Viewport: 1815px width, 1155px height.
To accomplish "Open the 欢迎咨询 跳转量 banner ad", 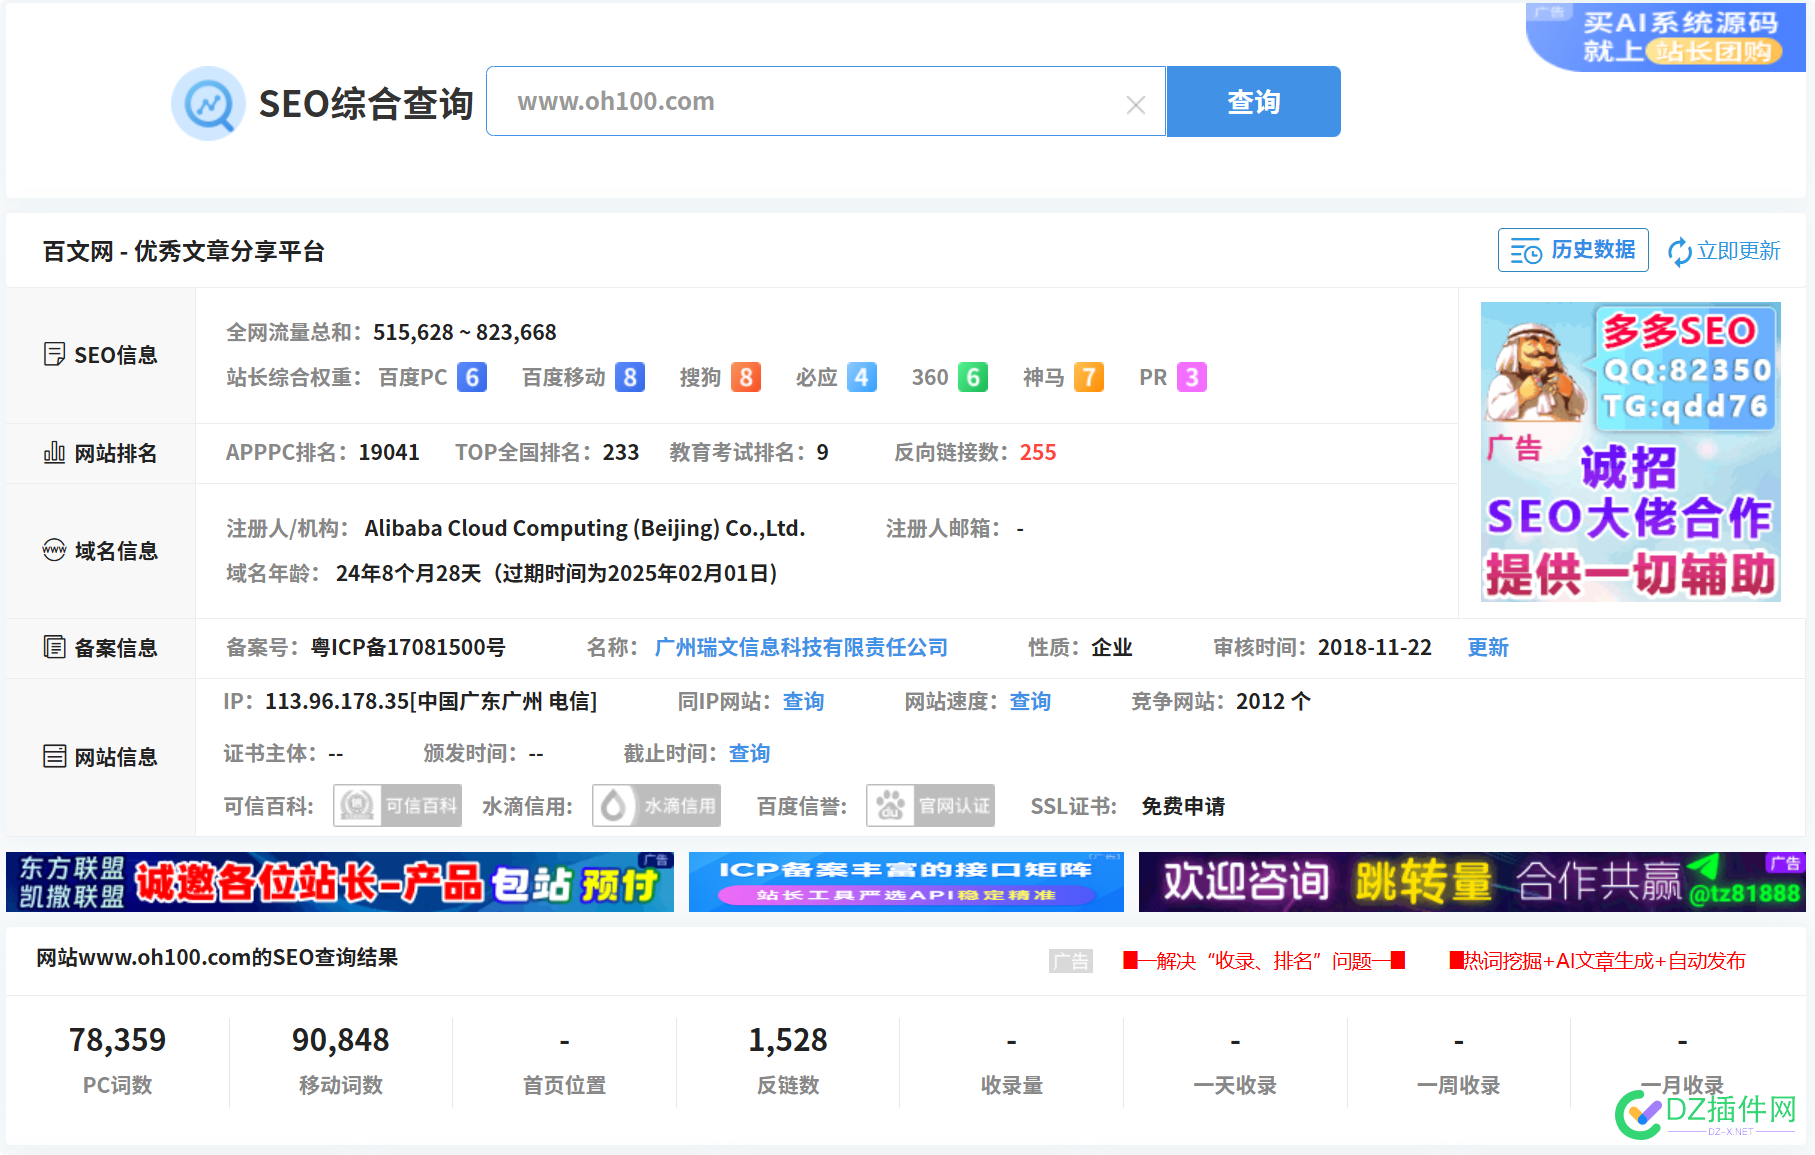I will pos(1472,882).
